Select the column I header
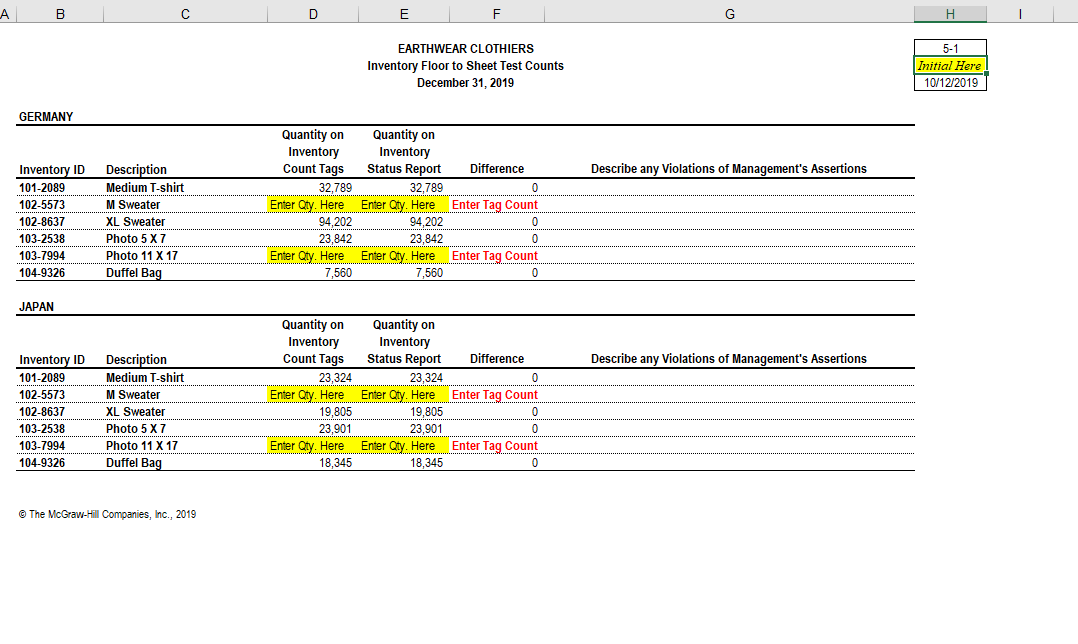This screenshot has height=644, width=1078. [x=1020, y=14]
